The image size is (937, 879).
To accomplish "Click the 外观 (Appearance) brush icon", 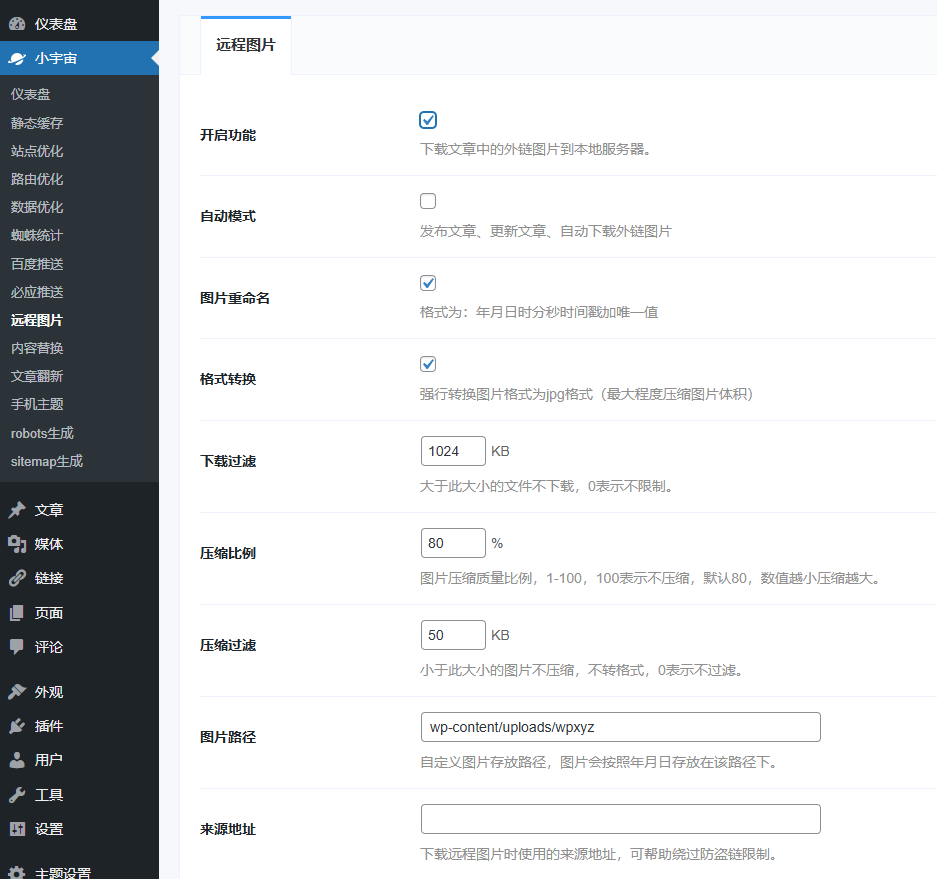I will coord(17,691).
